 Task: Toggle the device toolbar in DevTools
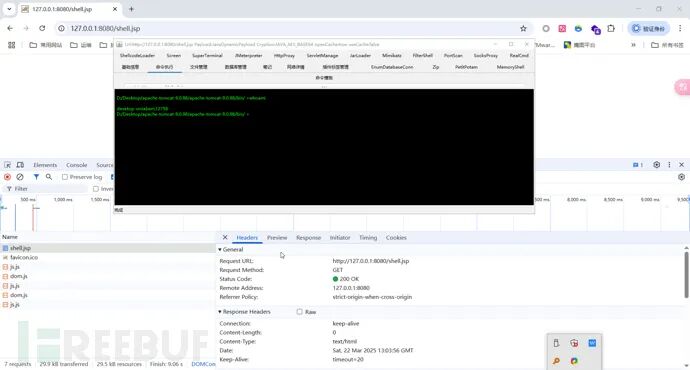pos(20,165)
